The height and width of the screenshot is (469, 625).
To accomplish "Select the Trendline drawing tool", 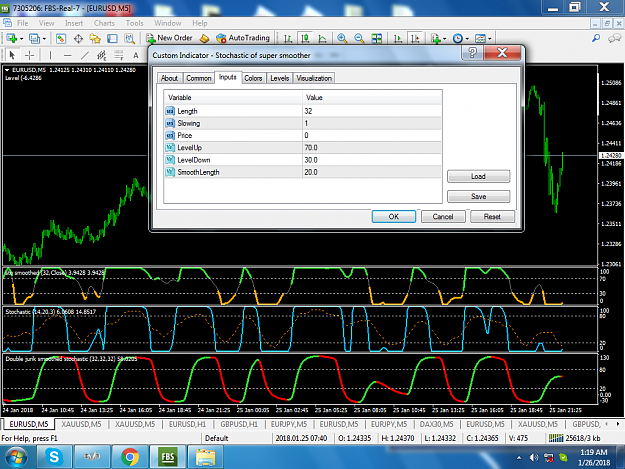I will (85, 55).
